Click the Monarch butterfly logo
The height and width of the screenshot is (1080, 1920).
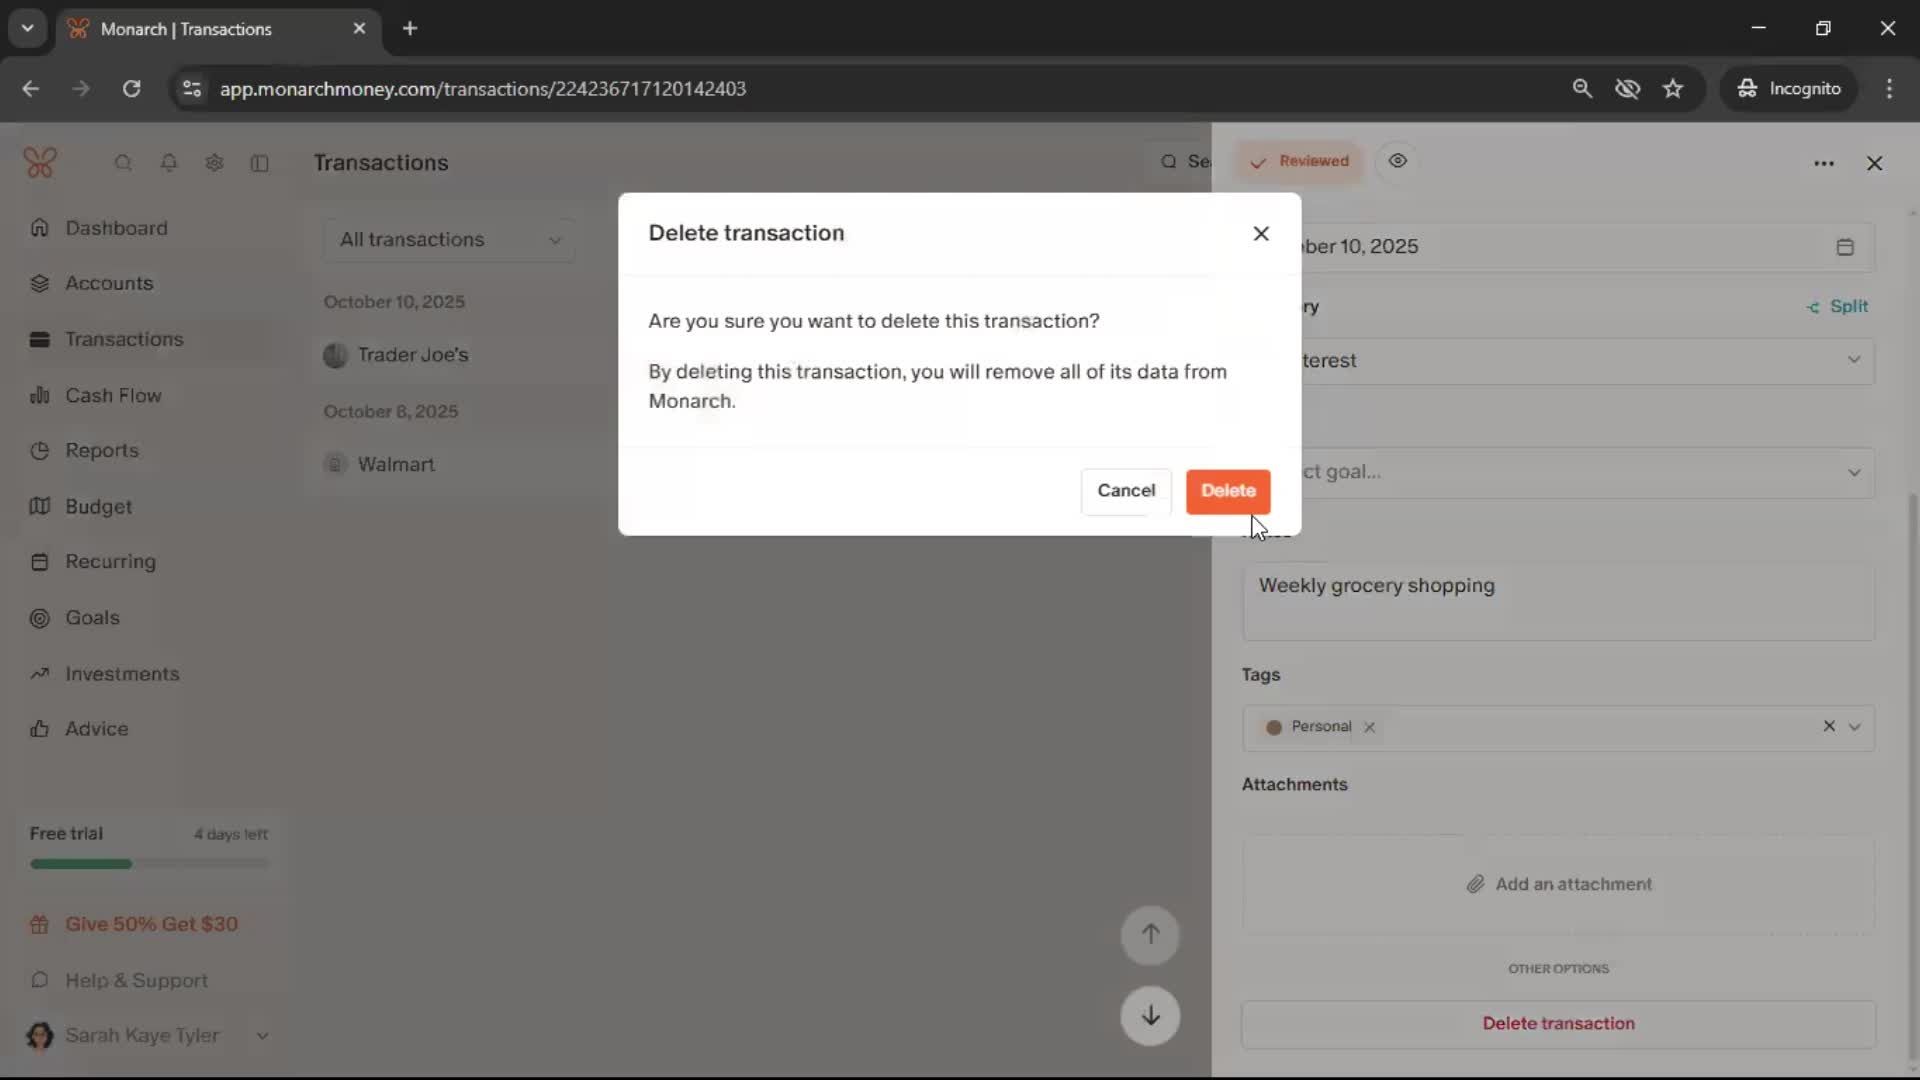(40, 162)
